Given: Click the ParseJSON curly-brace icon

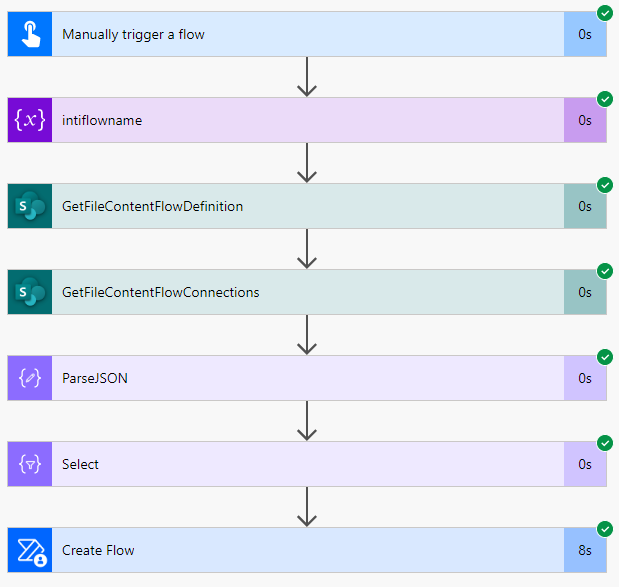Looking at the screenshot, I should [29, 378].
